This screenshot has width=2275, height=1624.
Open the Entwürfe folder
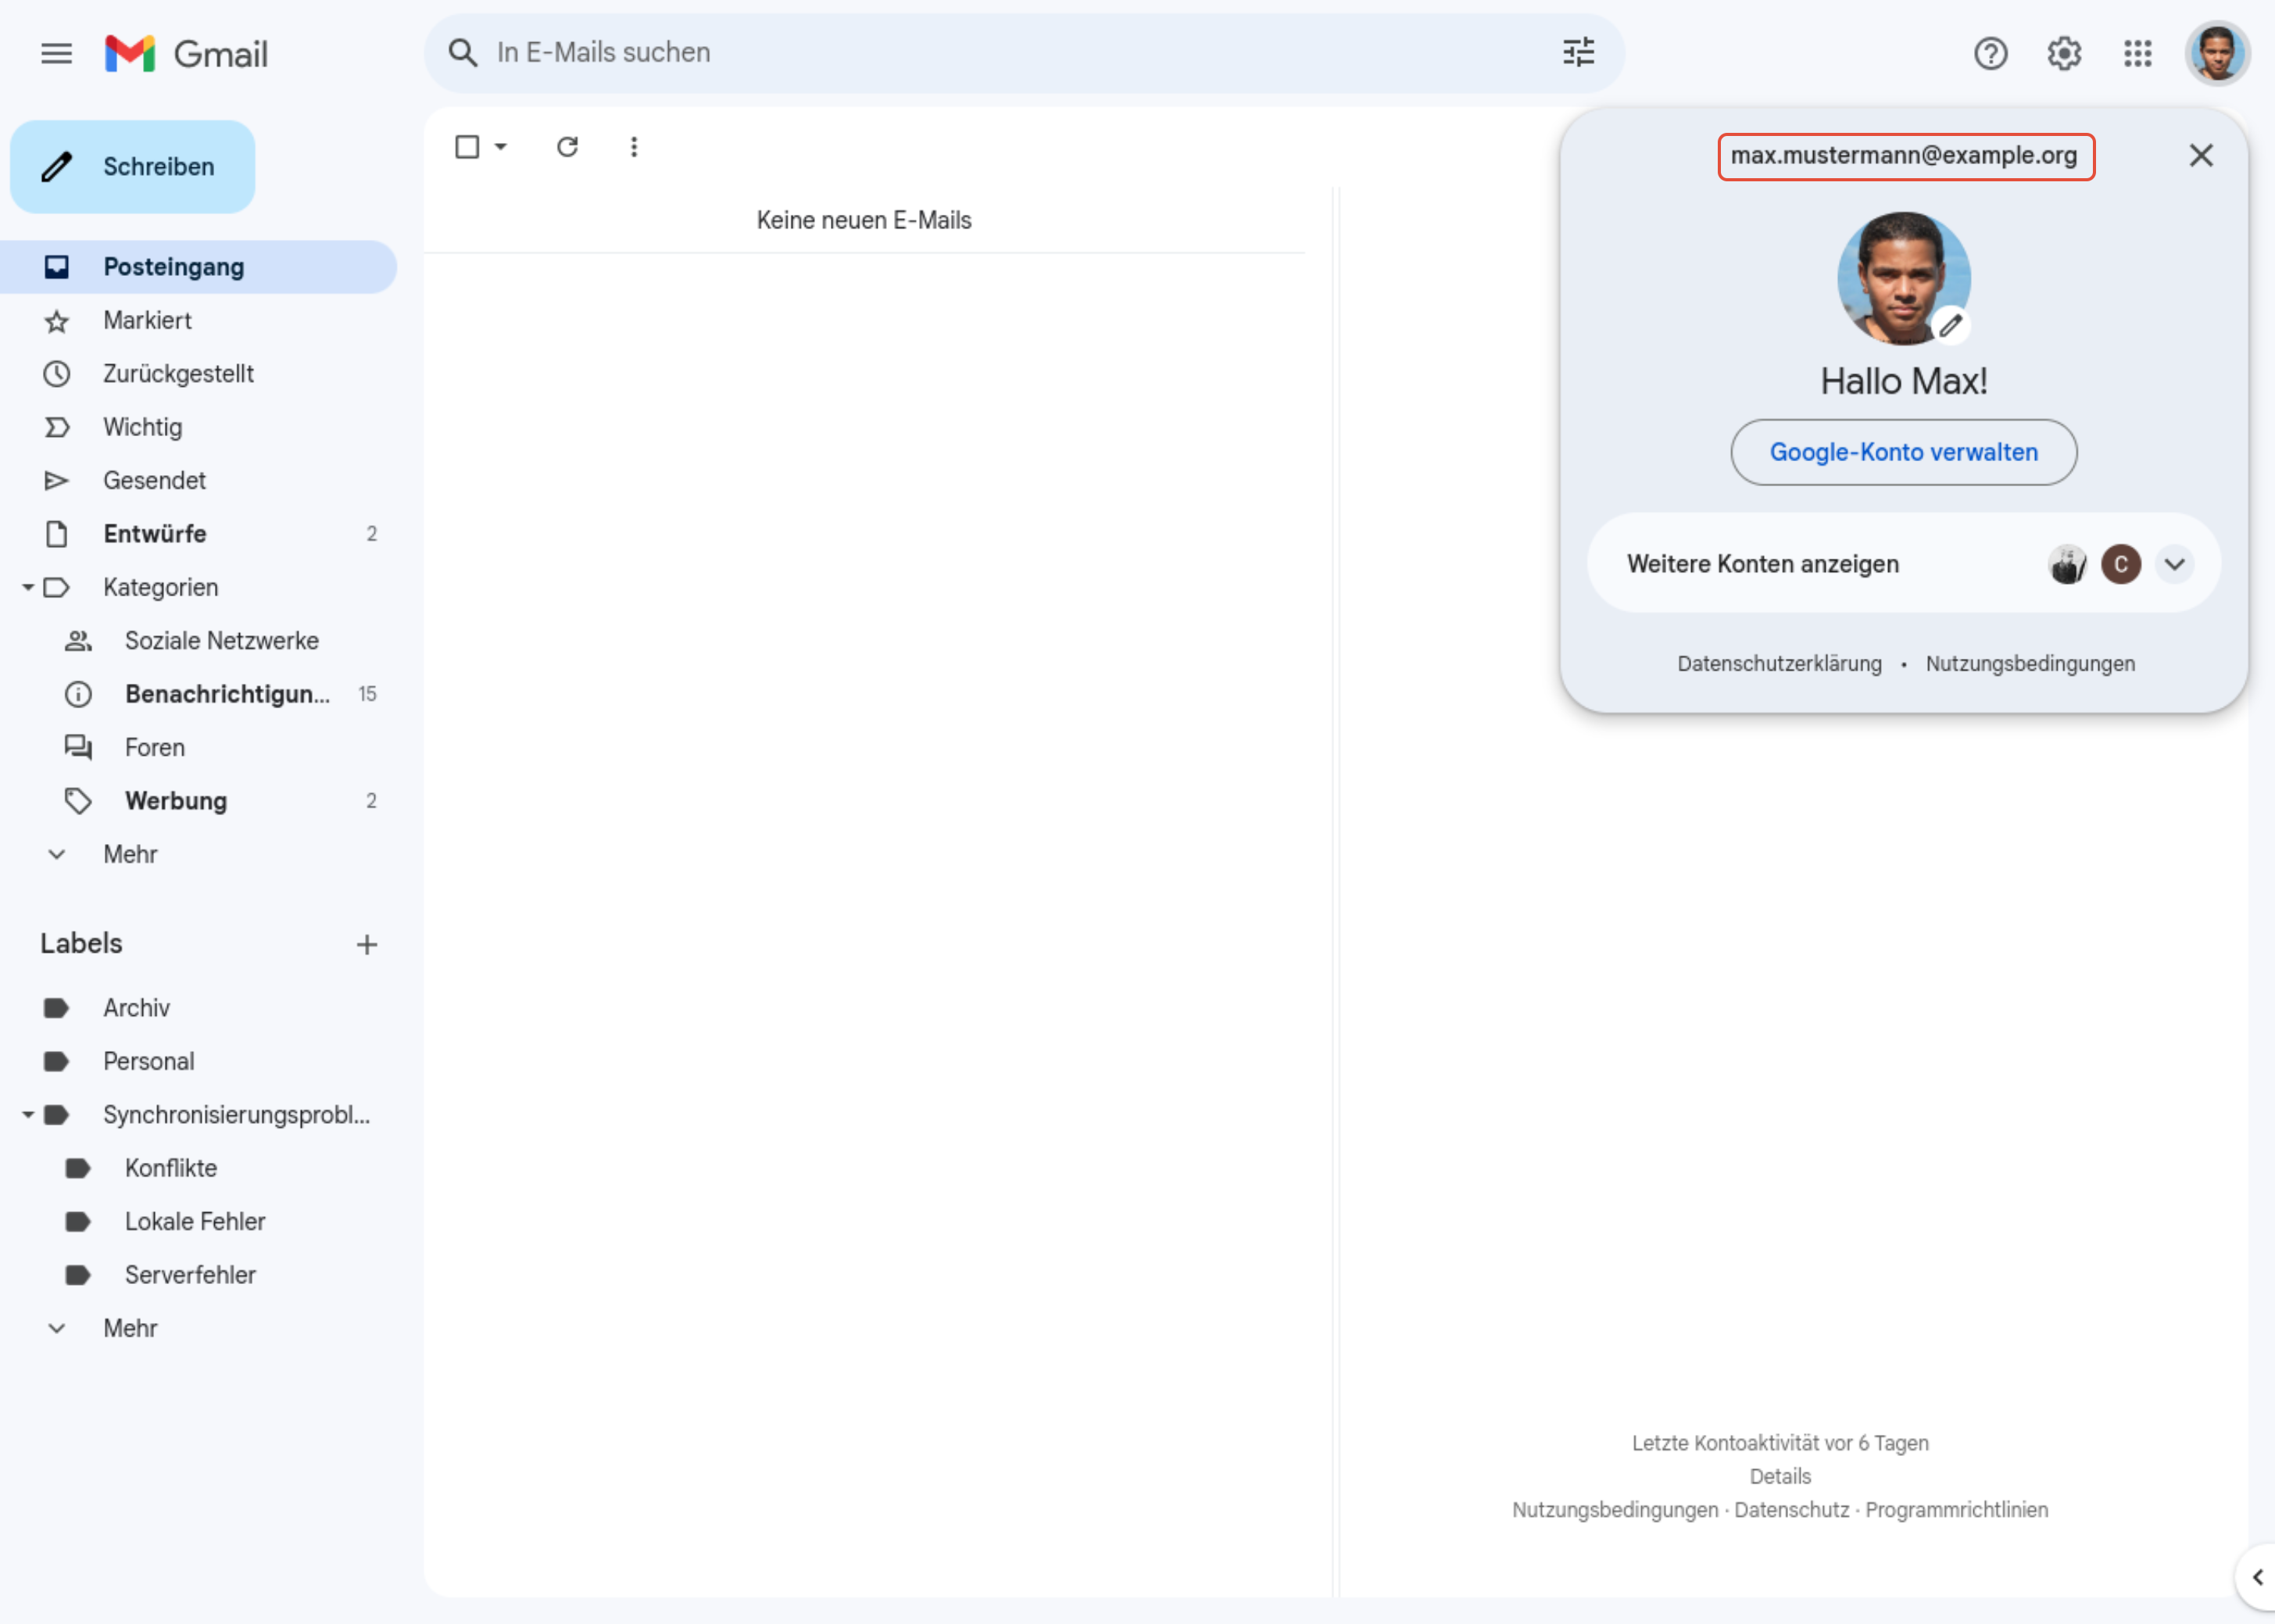click(155, 534)
